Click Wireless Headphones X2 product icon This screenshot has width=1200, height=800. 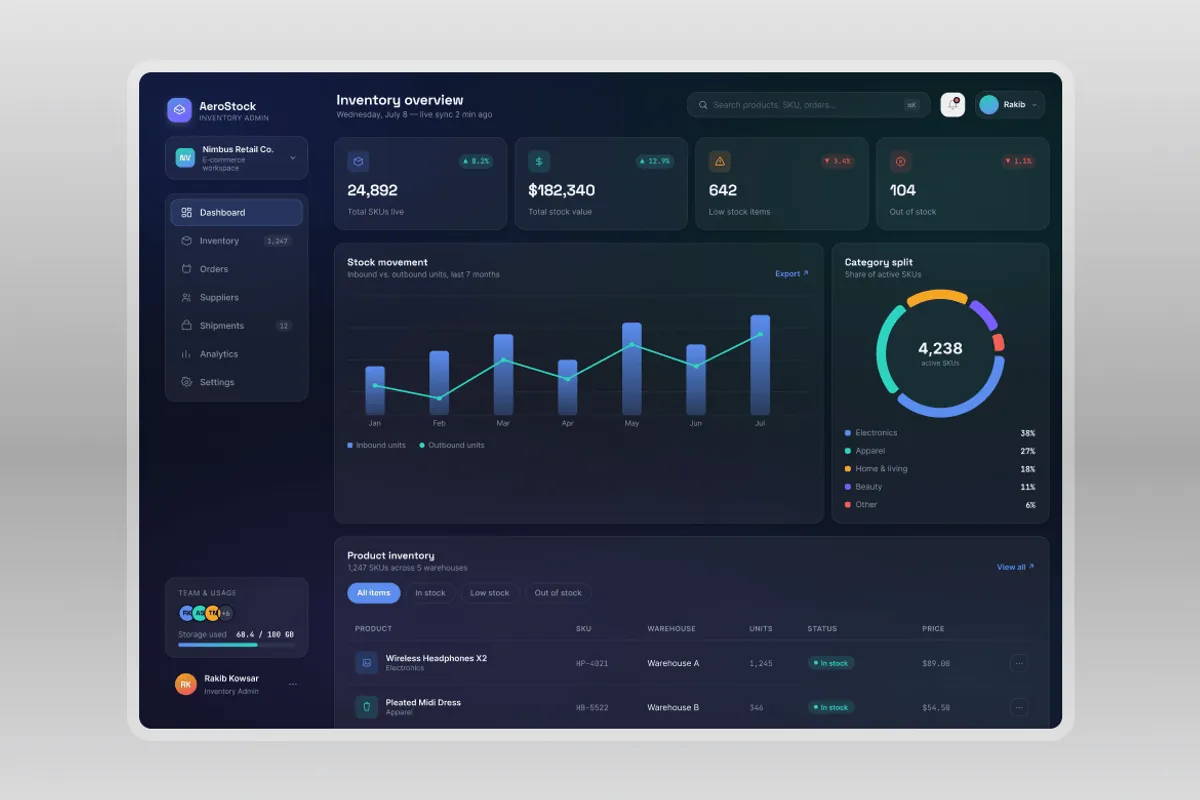pyautogui.click(x=367, y=663)
